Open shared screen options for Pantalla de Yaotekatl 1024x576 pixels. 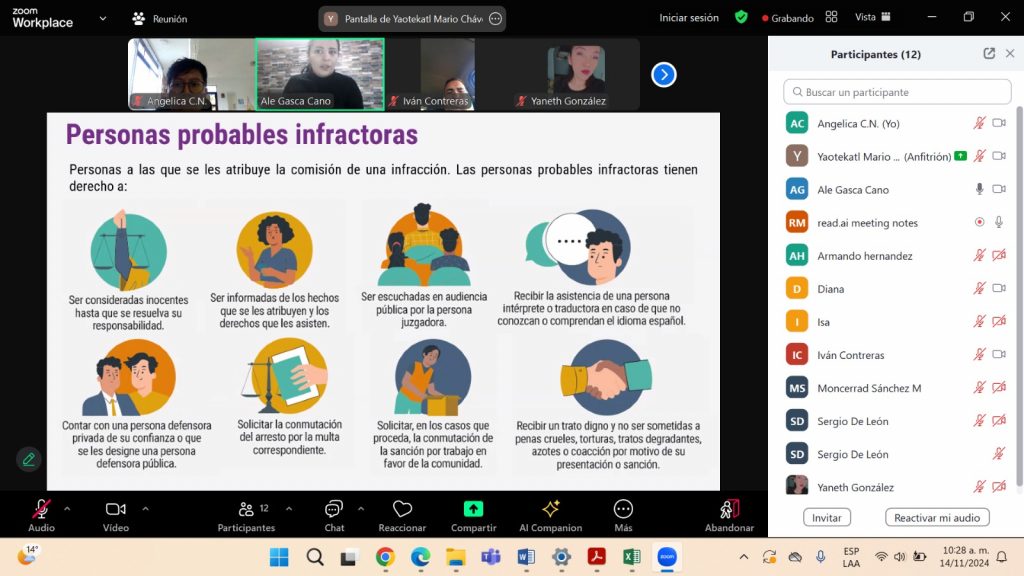click(495, 18)
